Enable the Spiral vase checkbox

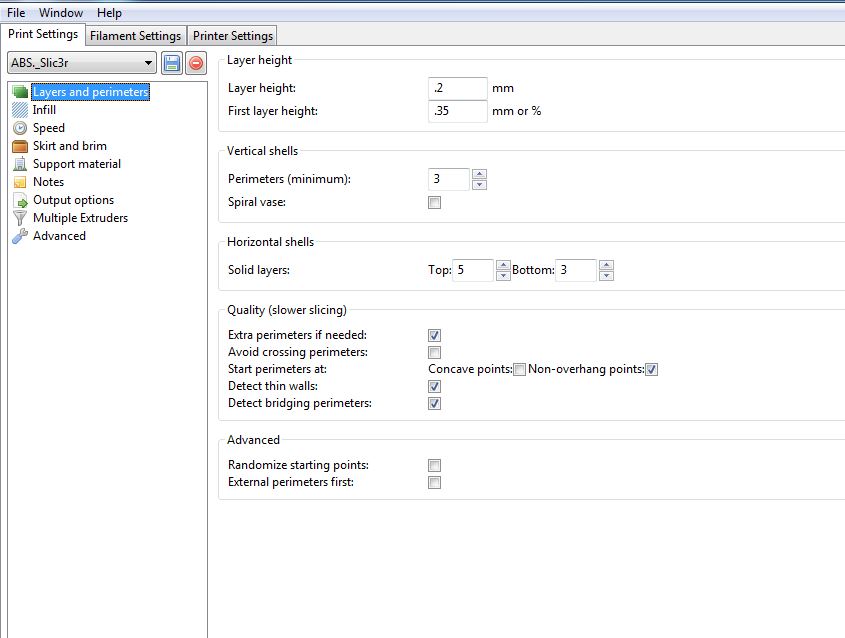(x=434, y=203)
